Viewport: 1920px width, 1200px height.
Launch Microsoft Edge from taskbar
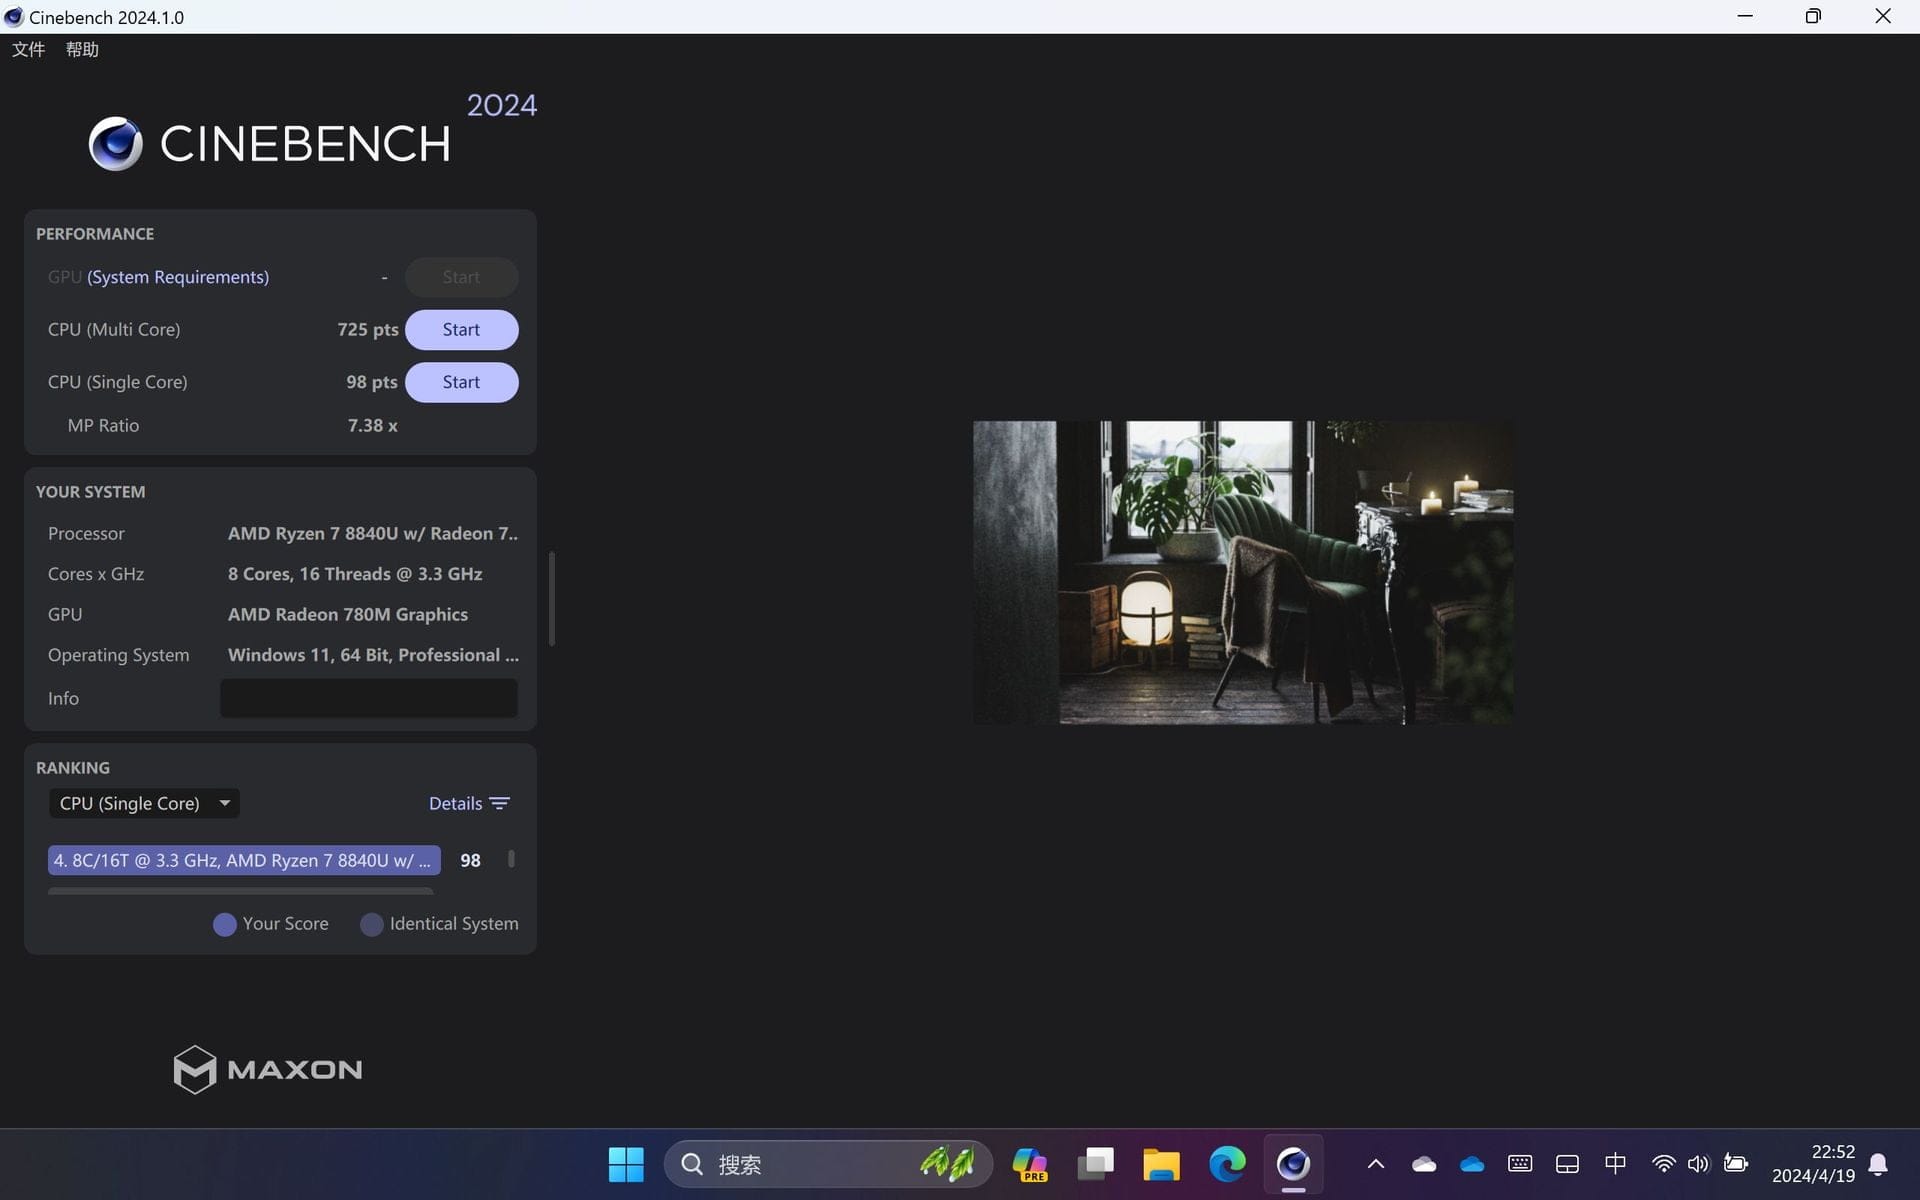1227,1164
